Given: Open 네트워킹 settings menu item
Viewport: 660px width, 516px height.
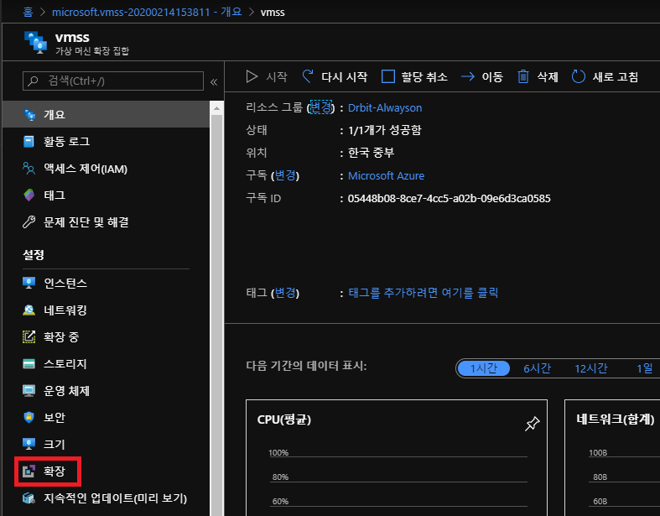Looking at the screenshot, I should (106, 310).
